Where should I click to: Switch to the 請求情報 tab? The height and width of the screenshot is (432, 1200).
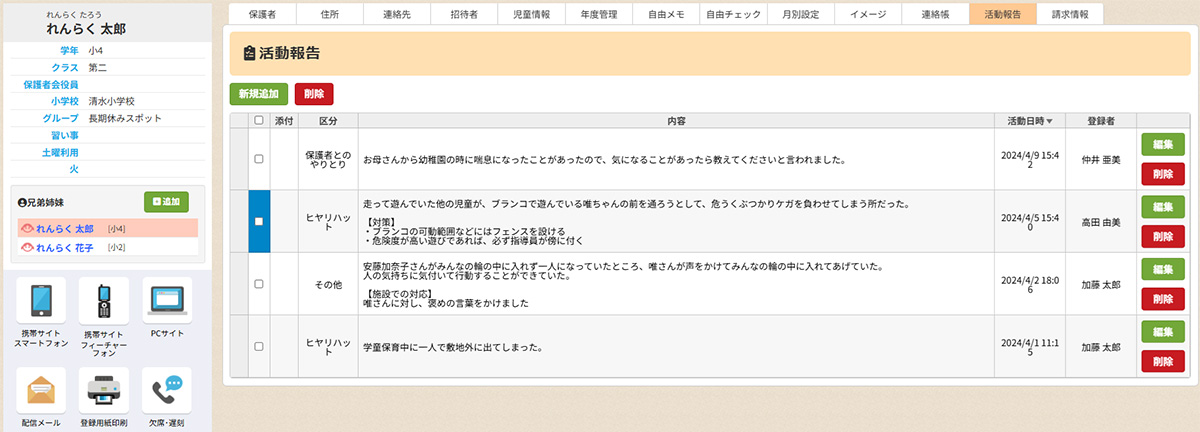[1070, 14]
